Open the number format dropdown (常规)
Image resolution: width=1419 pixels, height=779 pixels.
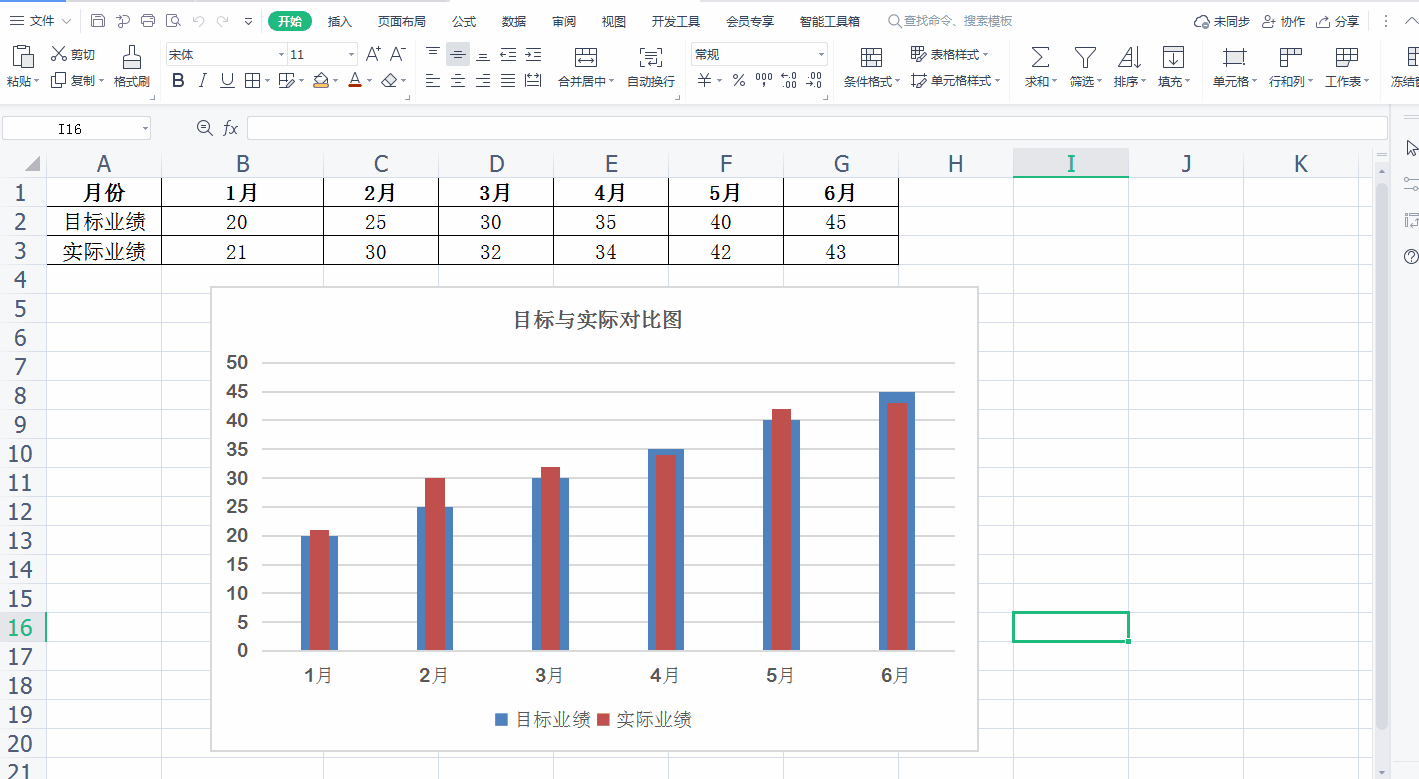pyautogui.click(x=821, y=54)
